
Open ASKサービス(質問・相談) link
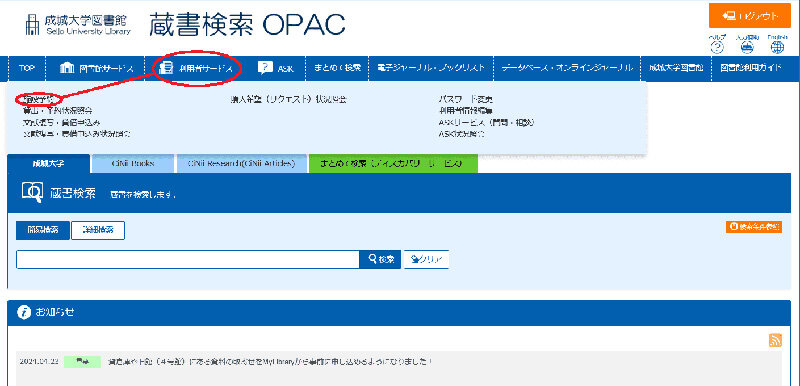pyautogui.click(x=486, y=122)
